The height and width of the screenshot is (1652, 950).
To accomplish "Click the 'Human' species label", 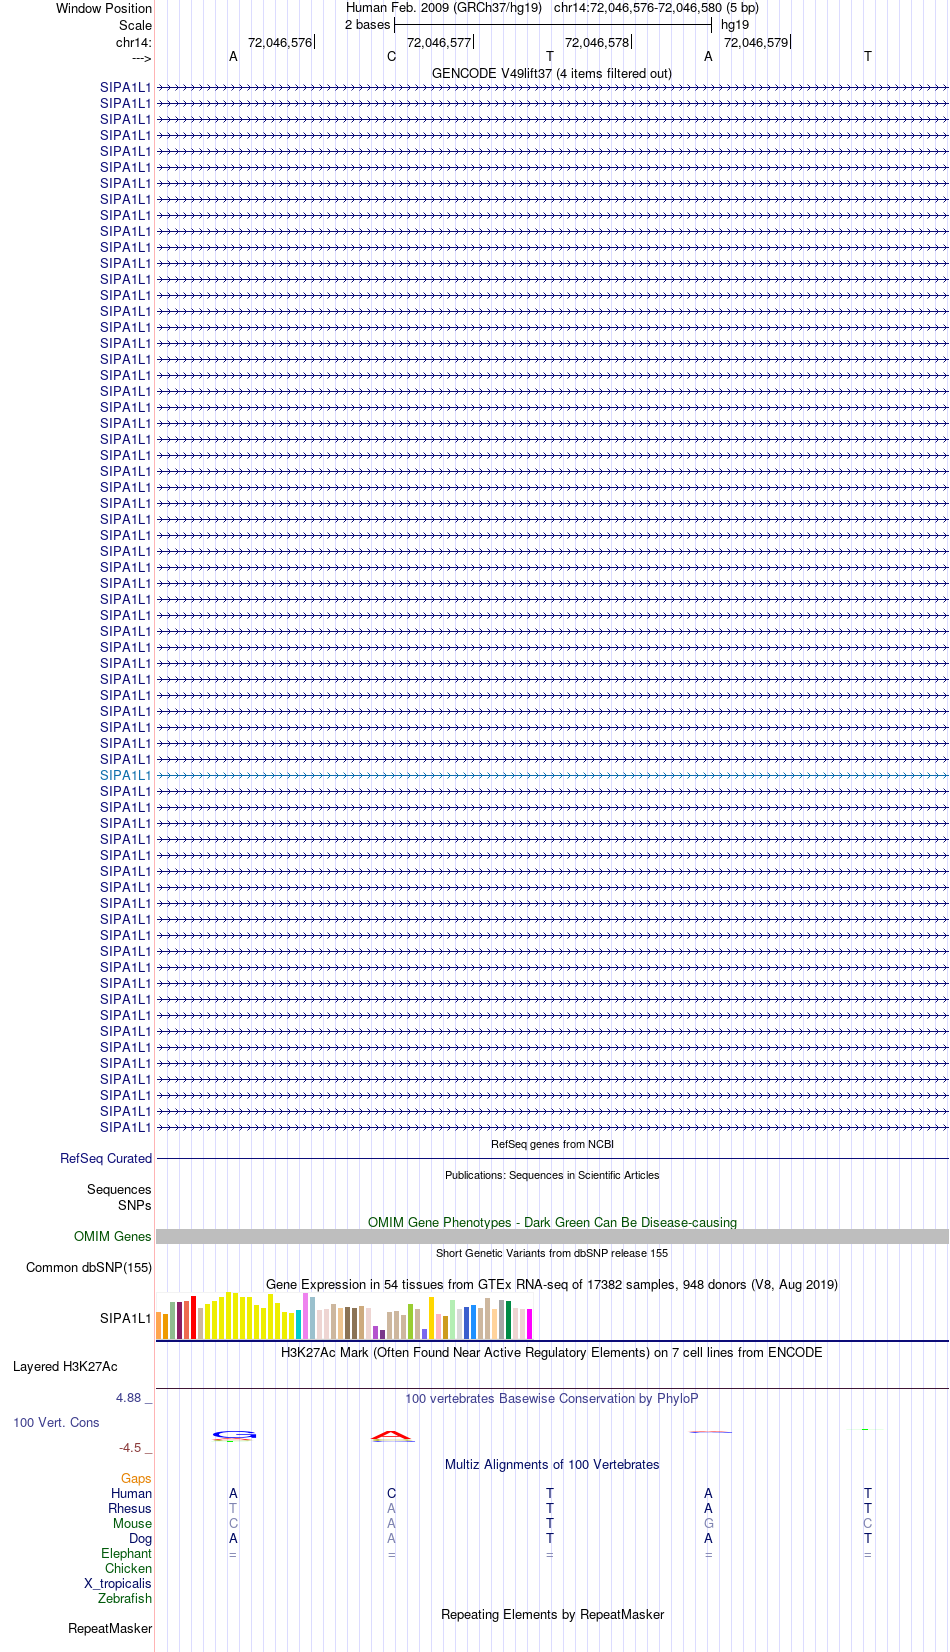I will coord(131,1493).
